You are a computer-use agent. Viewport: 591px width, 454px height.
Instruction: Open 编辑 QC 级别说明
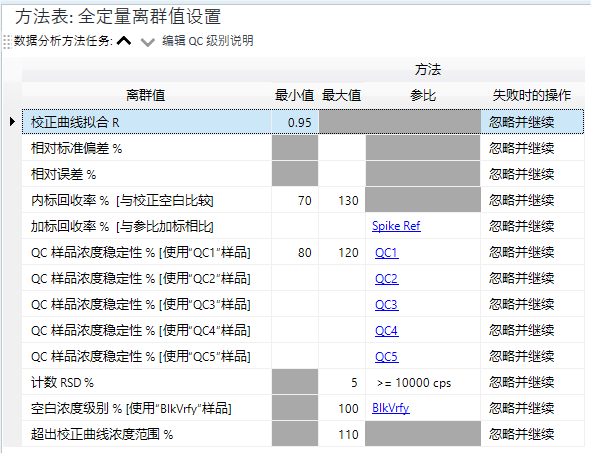(208, 41)
